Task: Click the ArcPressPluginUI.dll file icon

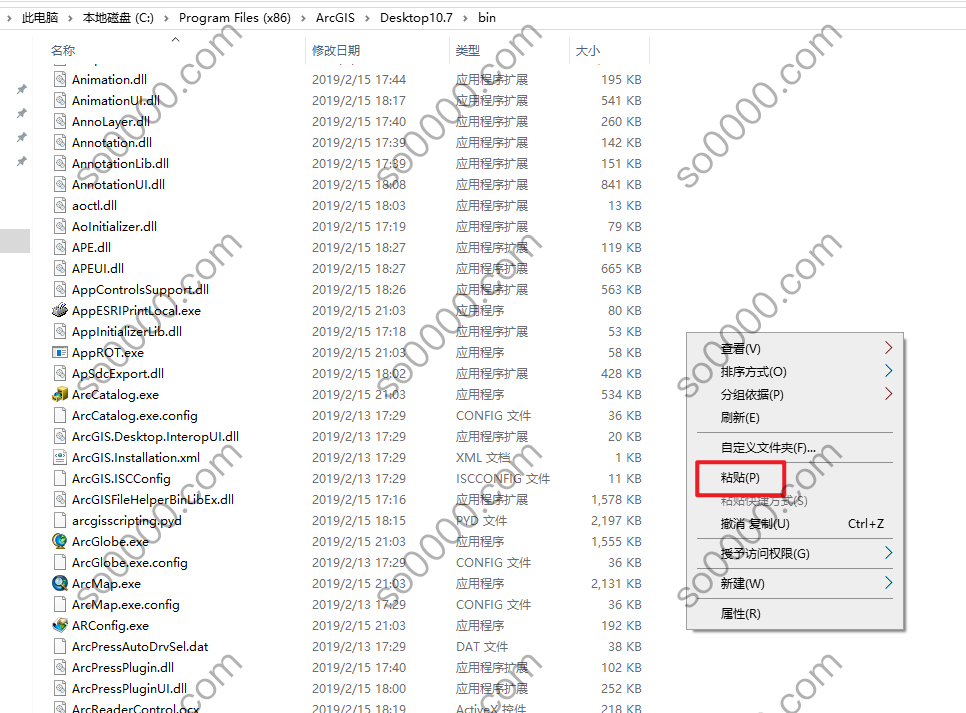Action: (60, 688)
